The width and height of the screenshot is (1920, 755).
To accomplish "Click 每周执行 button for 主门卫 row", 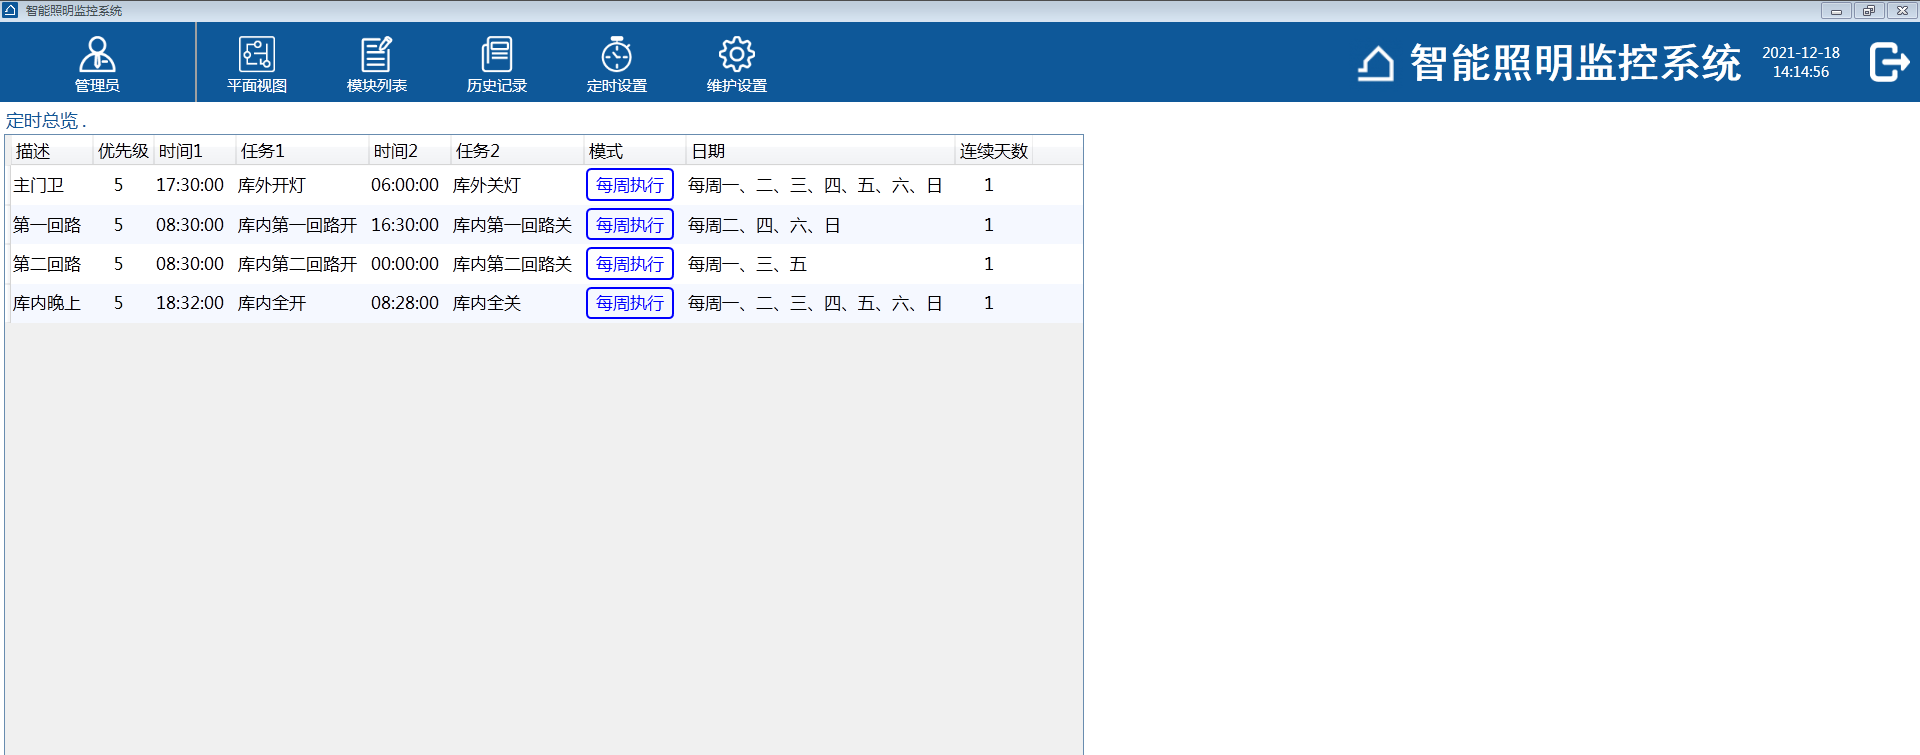I will coord(630,185).
